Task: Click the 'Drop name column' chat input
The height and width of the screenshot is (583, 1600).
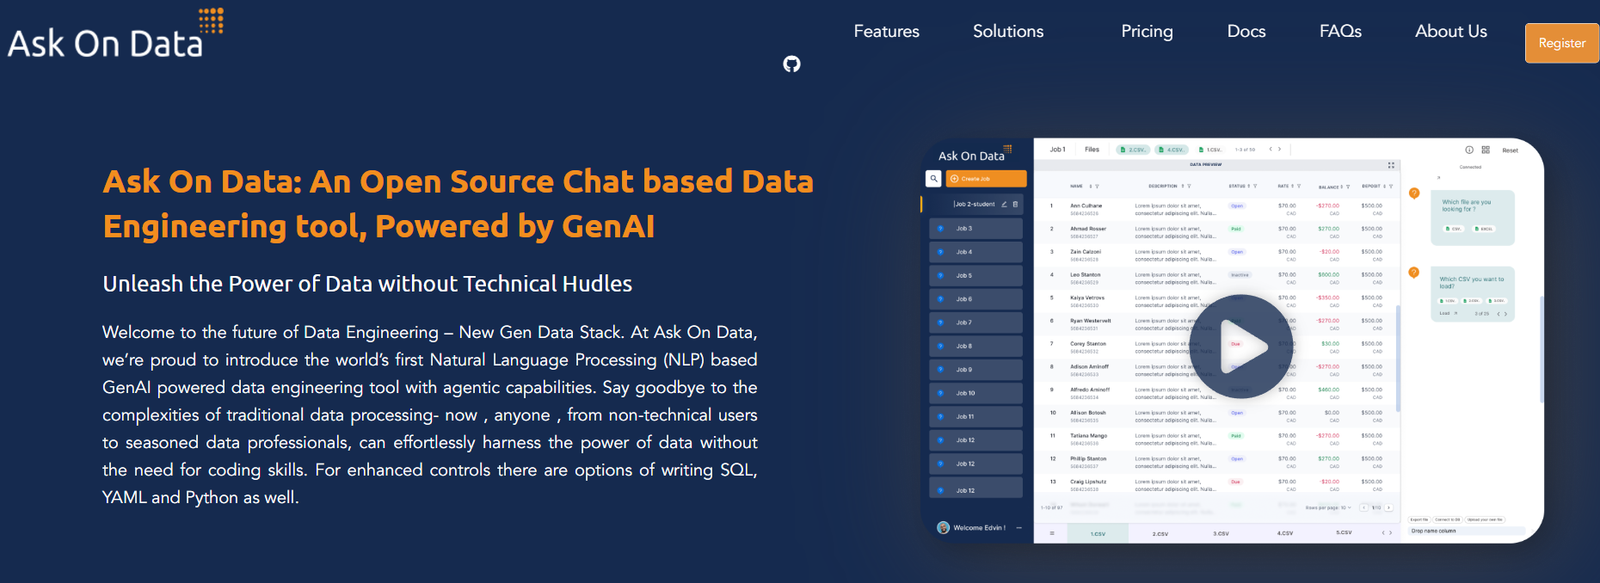Action: [x=1465, y=531]
